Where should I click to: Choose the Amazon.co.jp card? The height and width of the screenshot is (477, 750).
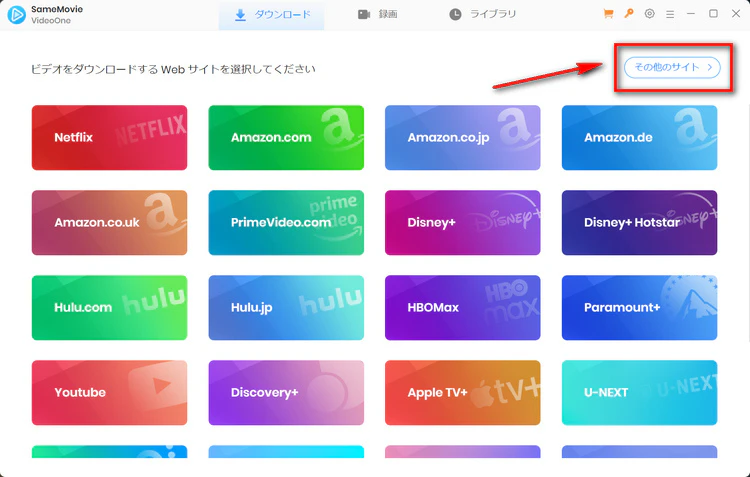(463, 138)
